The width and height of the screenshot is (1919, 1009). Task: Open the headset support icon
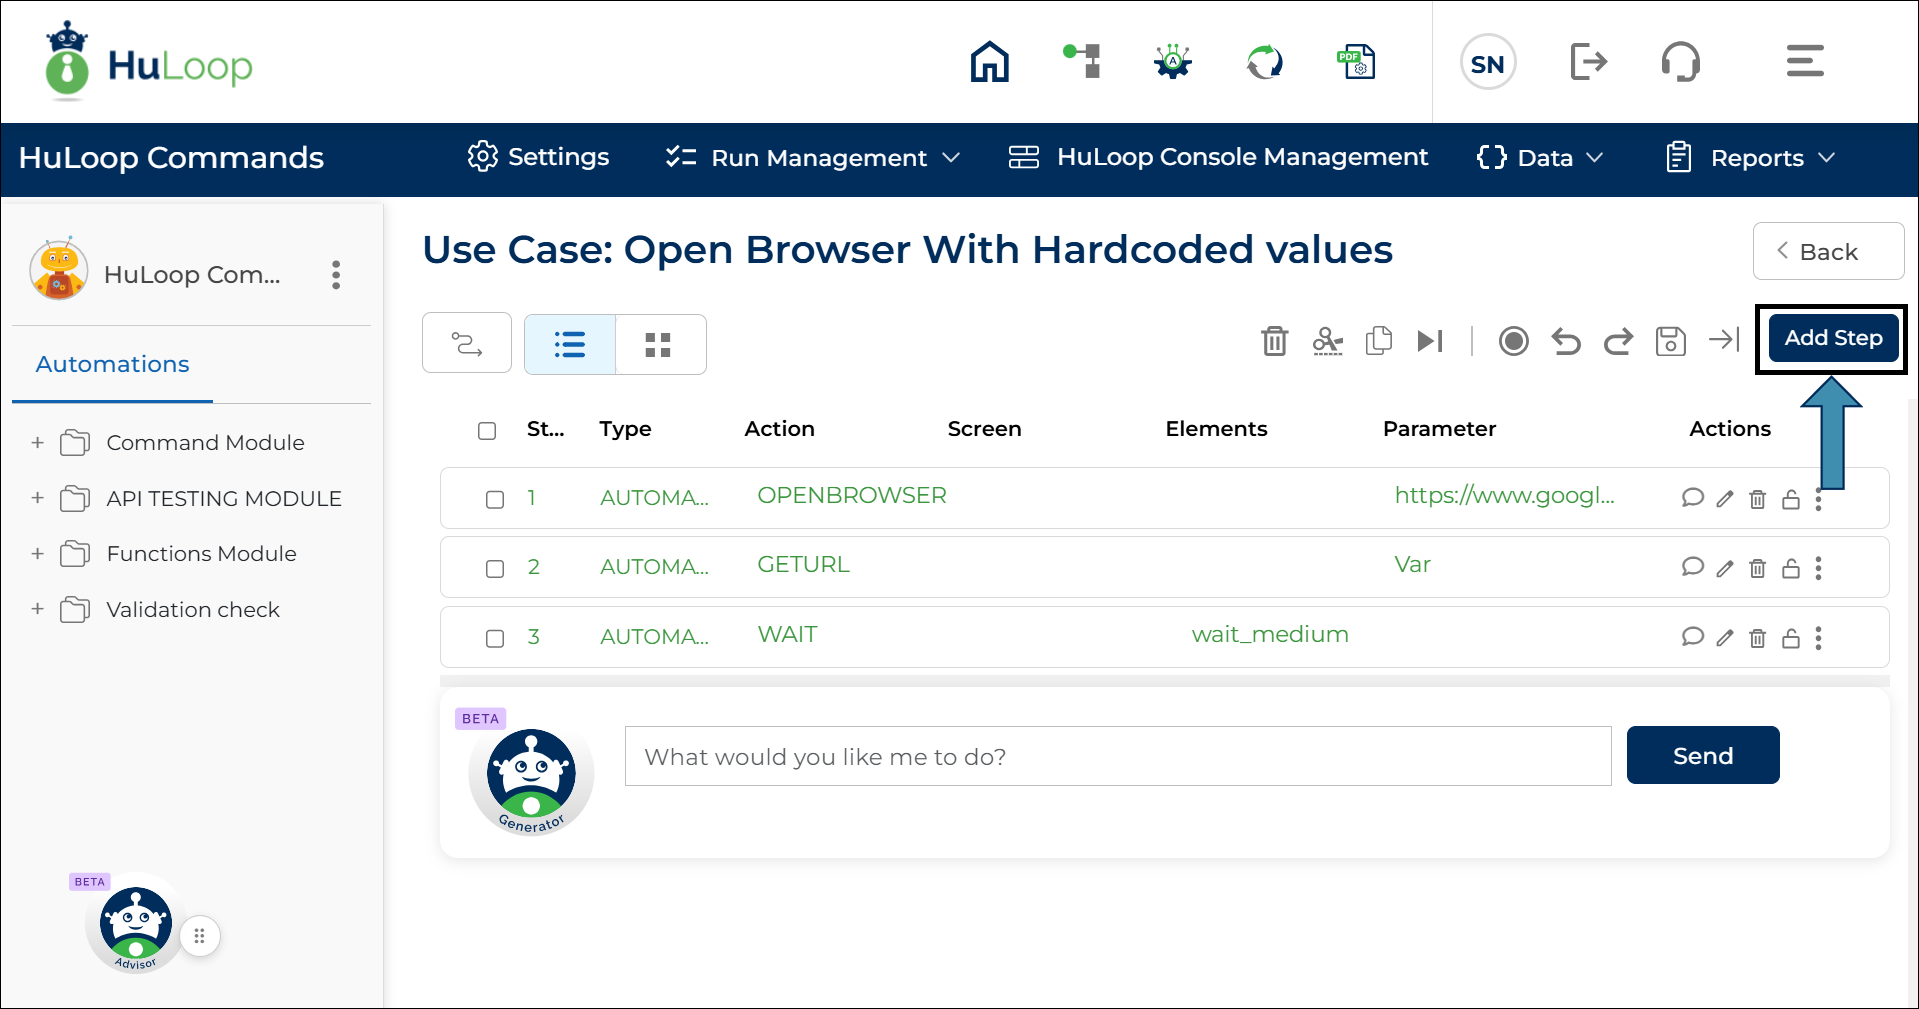tap(1680, 62)
